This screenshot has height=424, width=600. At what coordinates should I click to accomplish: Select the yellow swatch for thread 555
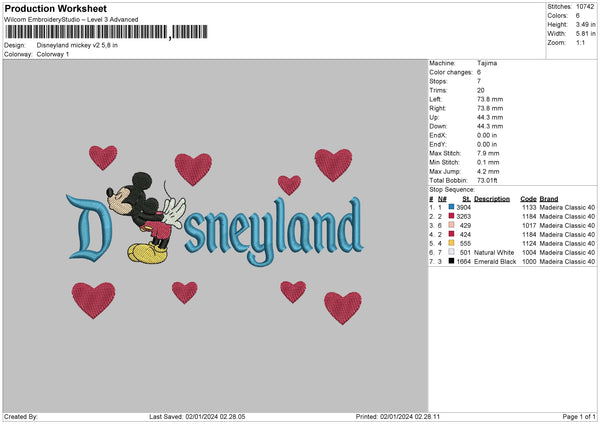452,243
